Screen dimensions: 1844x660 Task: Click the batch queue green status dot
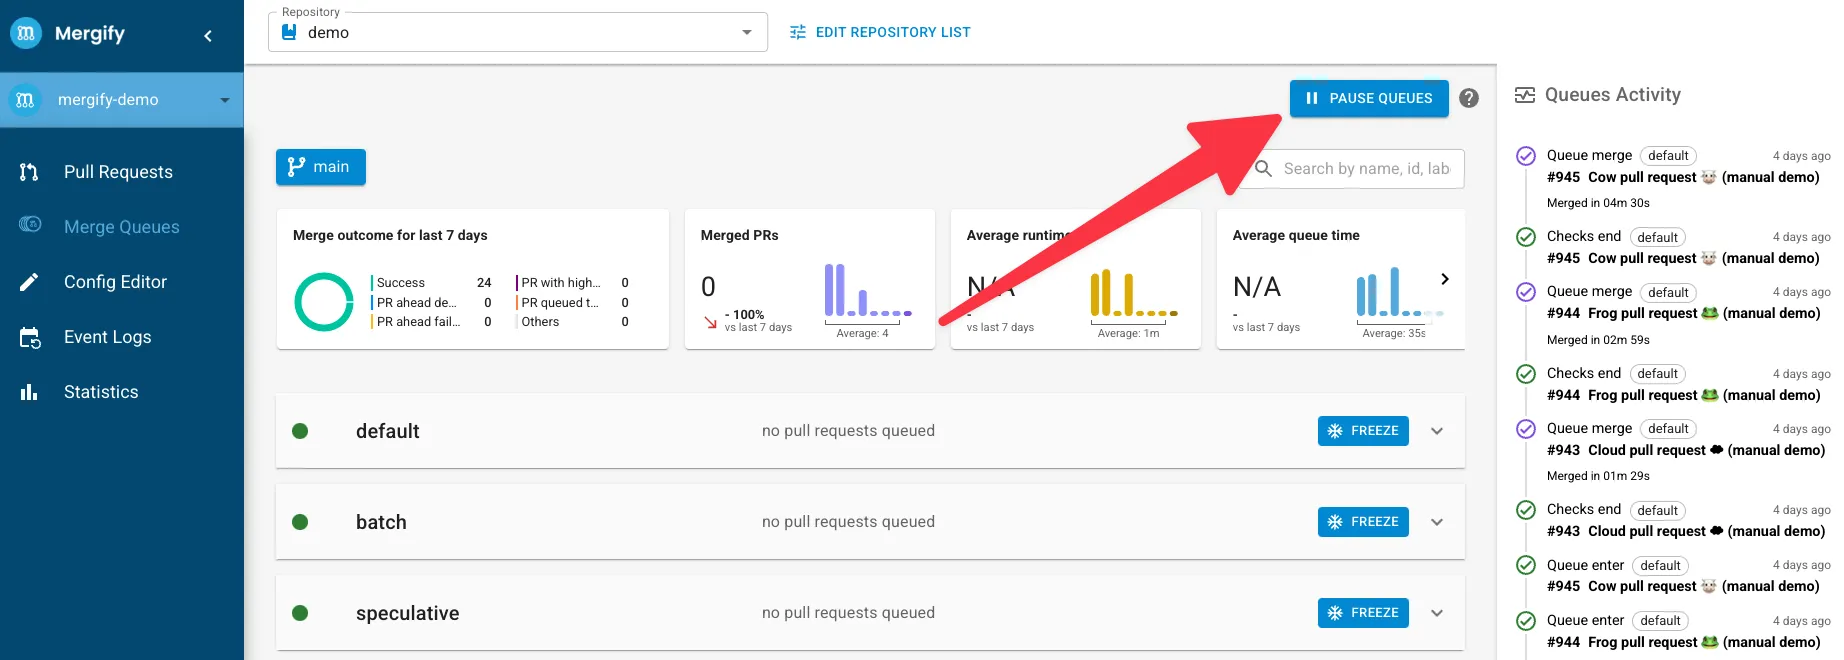click(300, 522)
